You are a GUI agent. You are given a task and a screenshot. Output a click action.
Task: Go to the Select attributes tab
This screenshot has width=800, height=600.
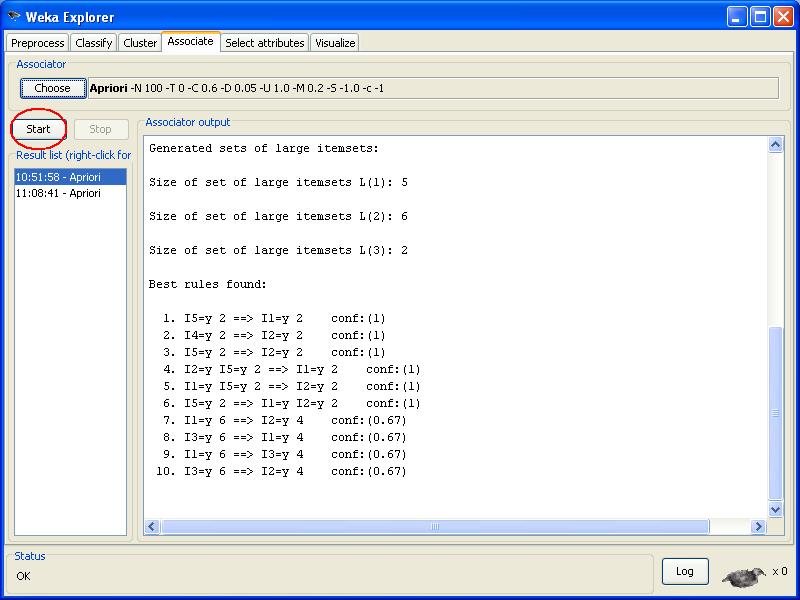click(x=264, y=43)
